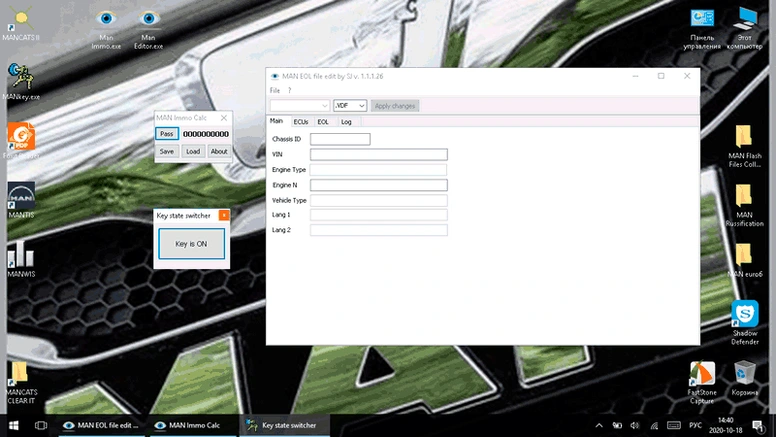Screen dimensions: 776x437
Task: Open the Windows Start menu
Action: pos(14,425)
